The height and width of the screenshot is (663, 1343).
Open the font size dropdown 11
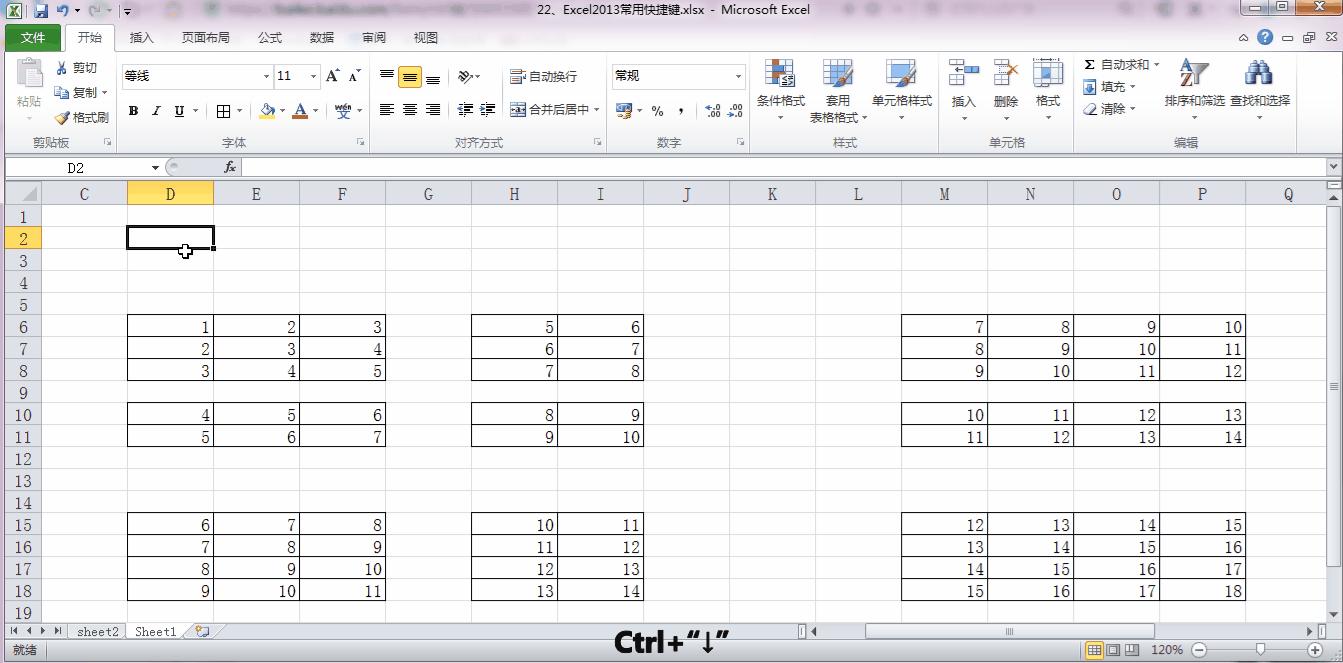313,76
